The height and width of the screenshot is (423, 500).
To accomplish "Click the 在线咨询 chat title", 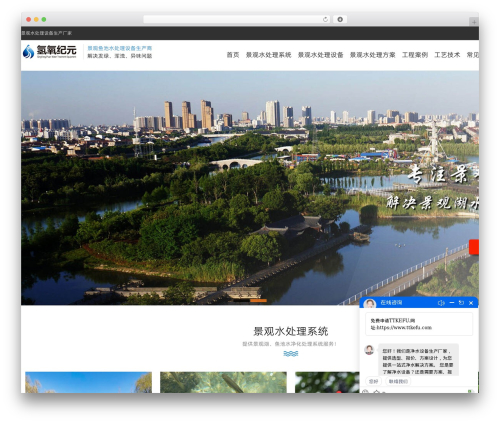I will coord(391,303).
